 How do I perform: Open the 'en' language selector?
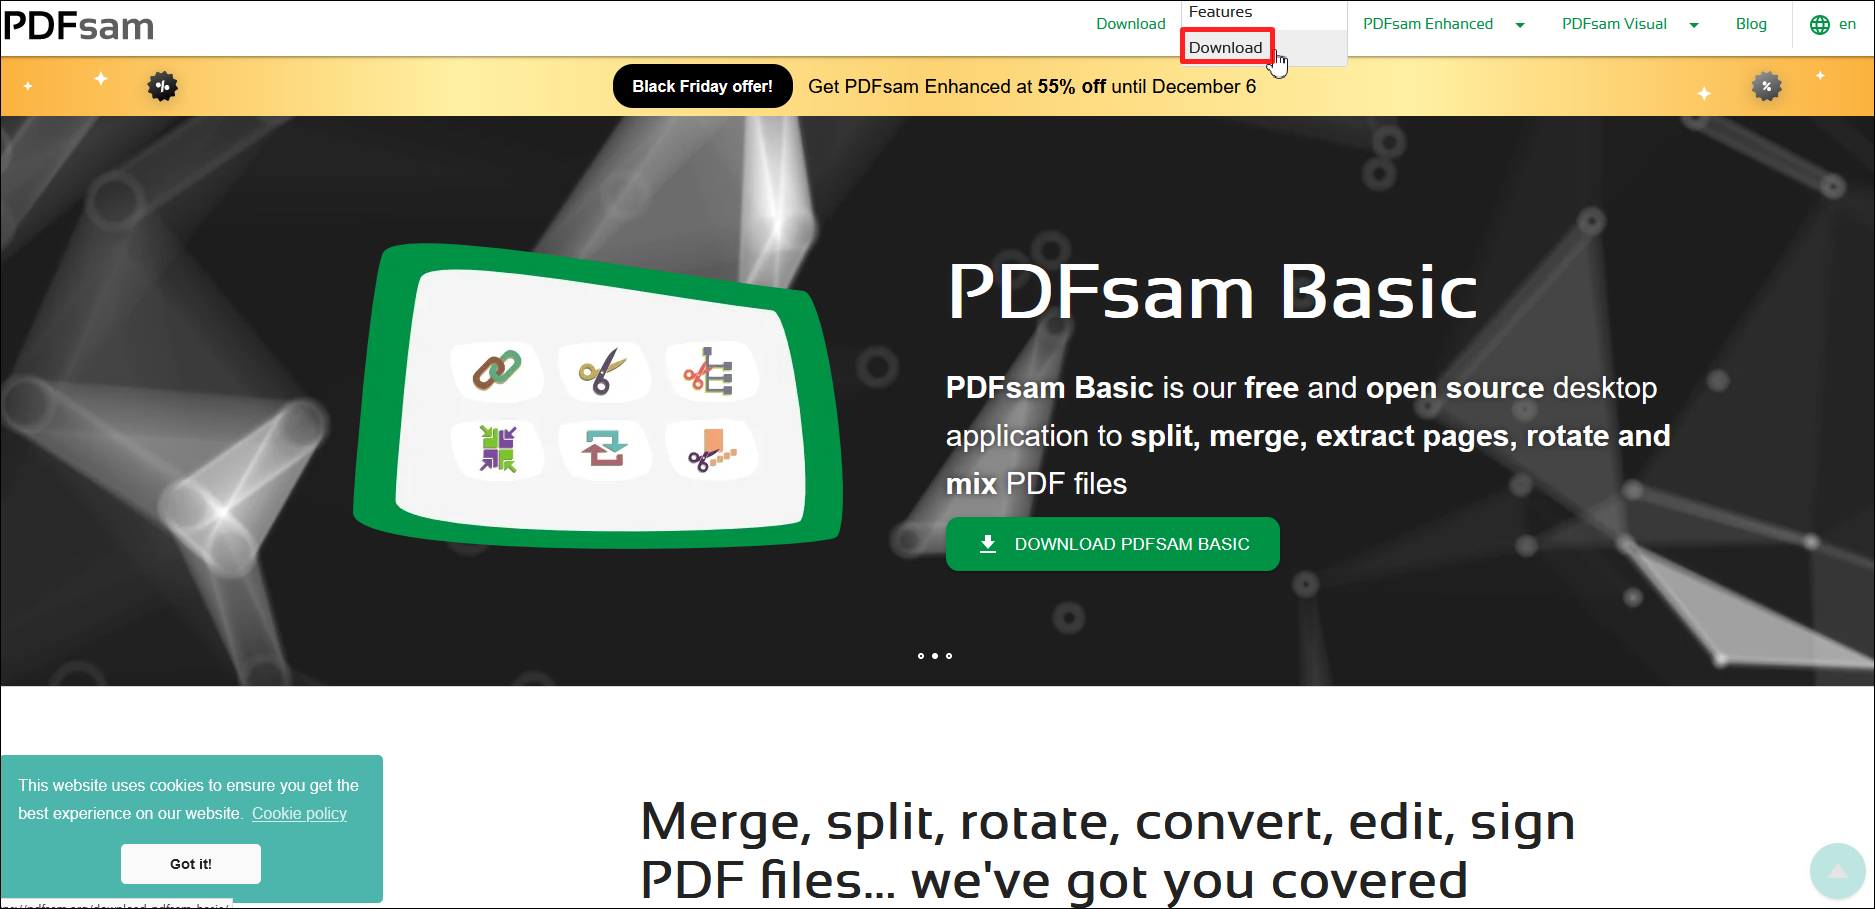pyautogui.click(x=1833, y=25)
